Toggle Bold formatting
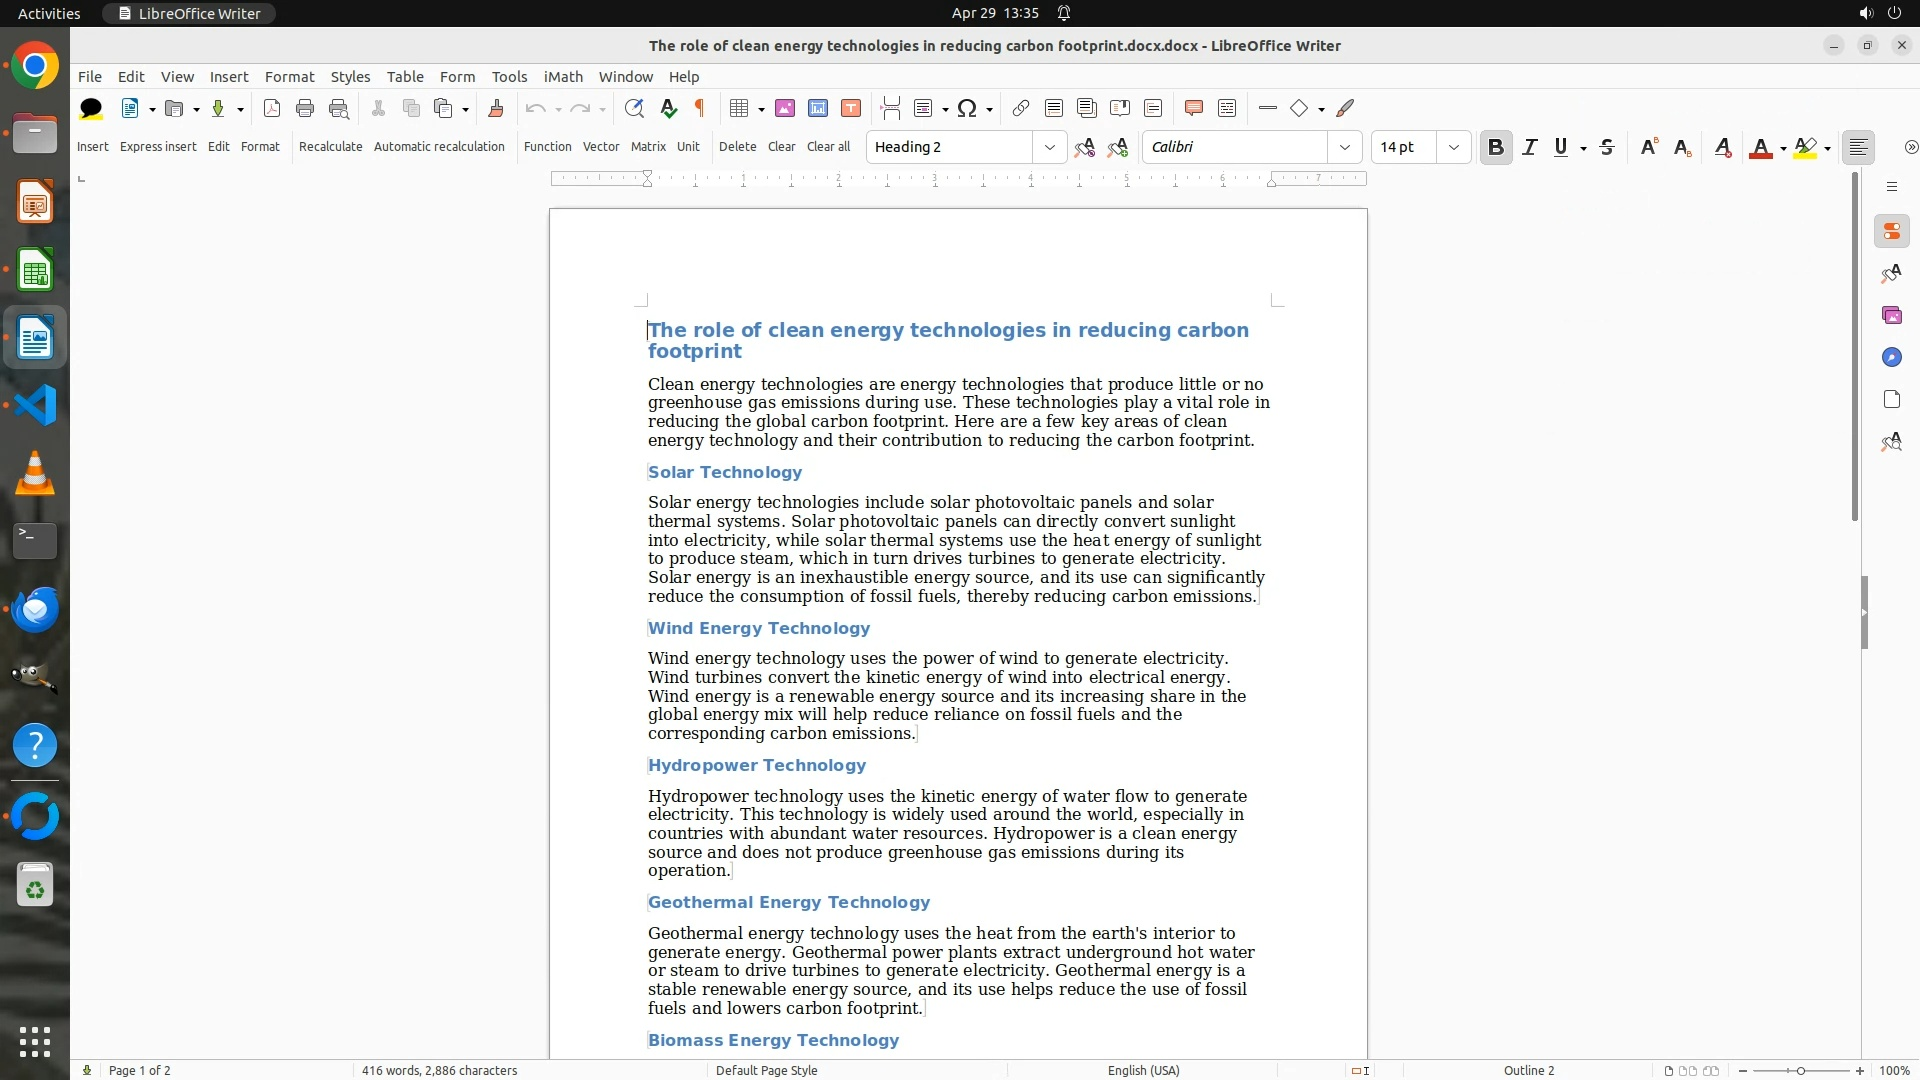Image resolution: width=1920 pixels, height=1080 pixels. point(1495,147)
